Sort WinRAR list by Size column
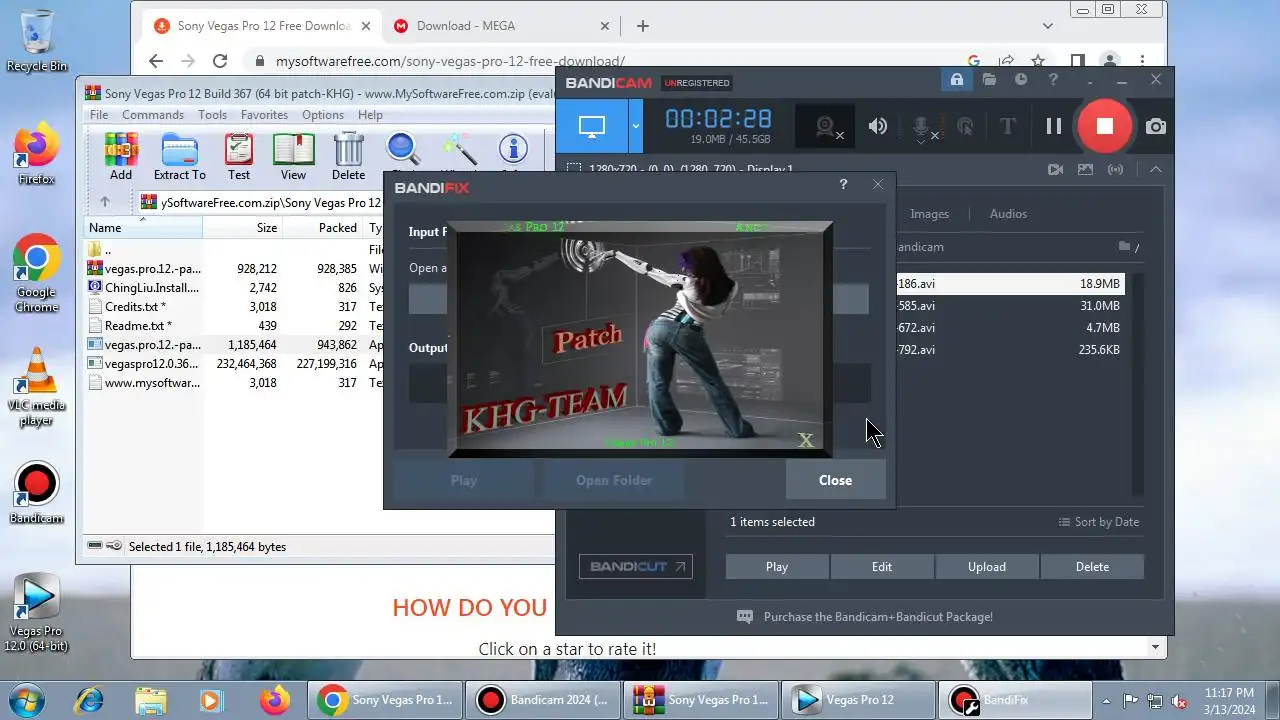Image resolution: width=1280 pixels, height=720 pixels. [243, 228]
